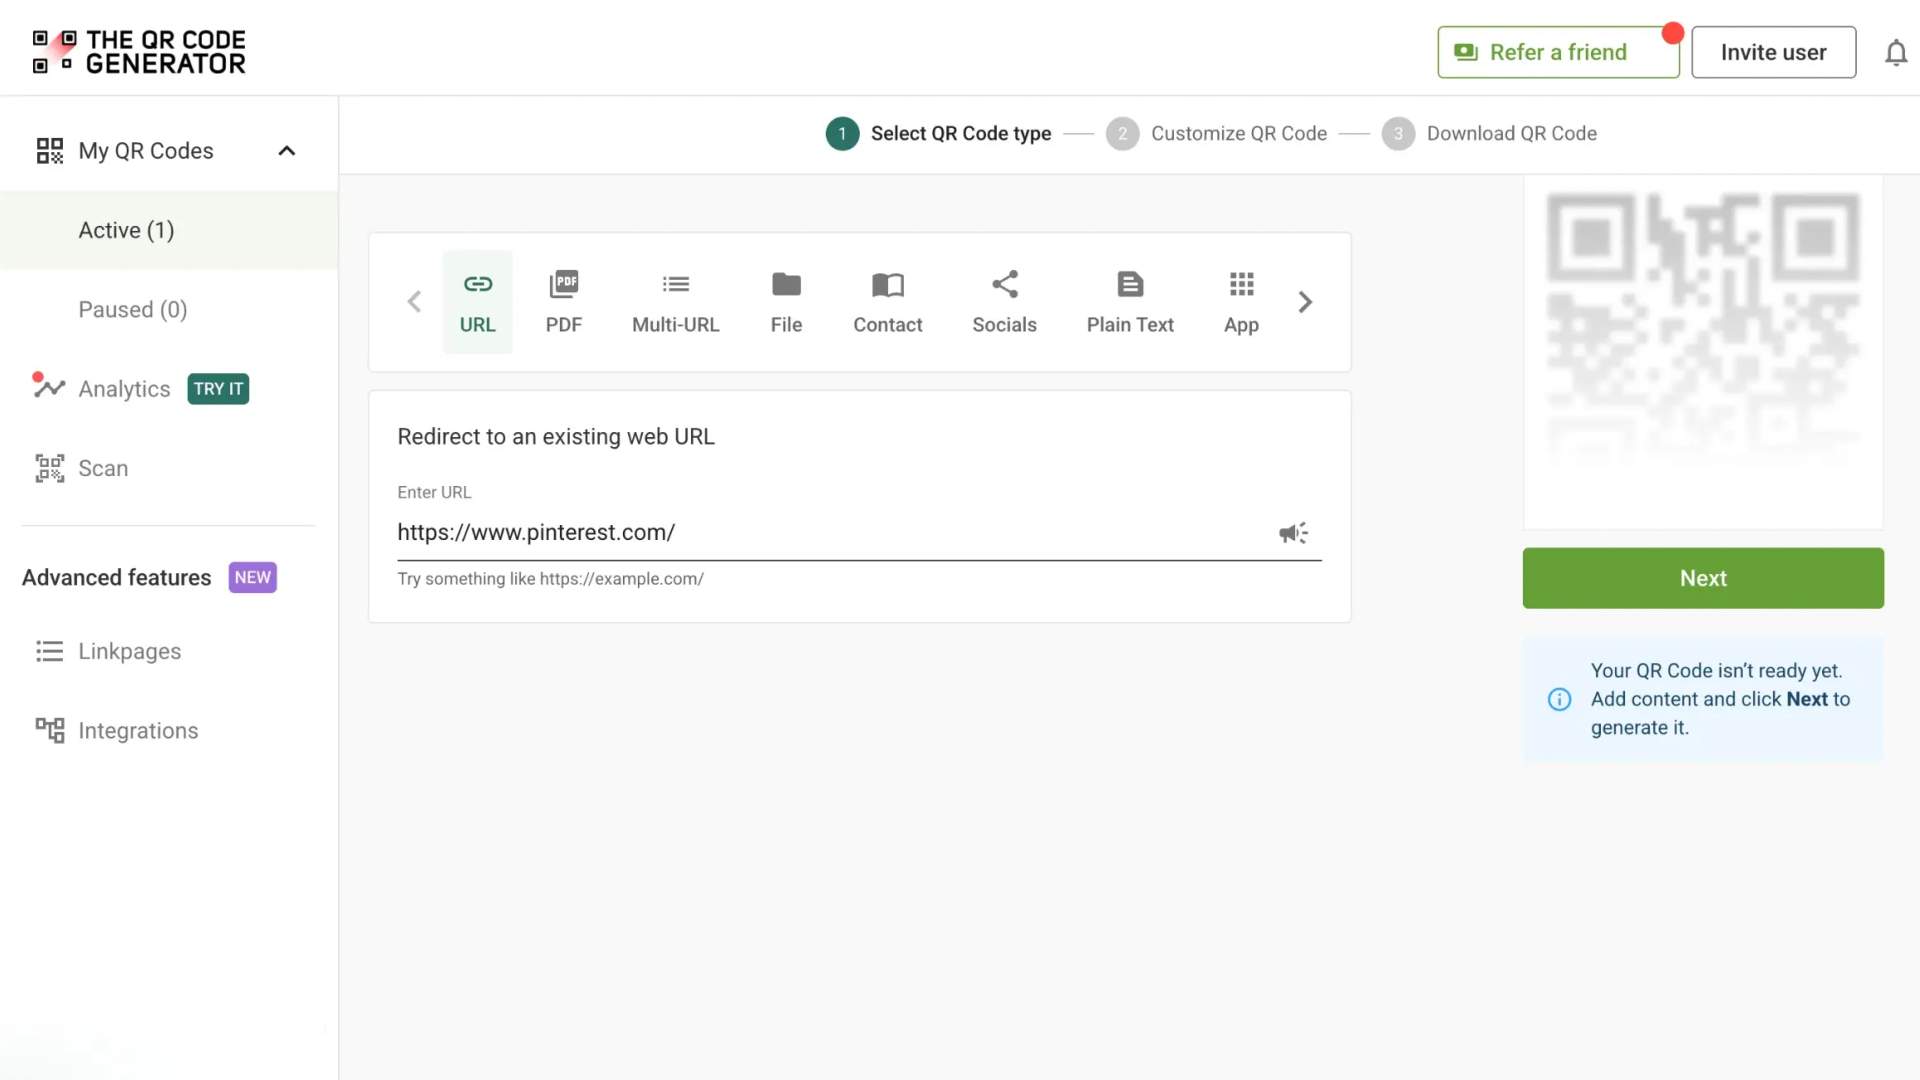
Task: Click the megaphone icon in URL field
Action: tap(1293, 533)
